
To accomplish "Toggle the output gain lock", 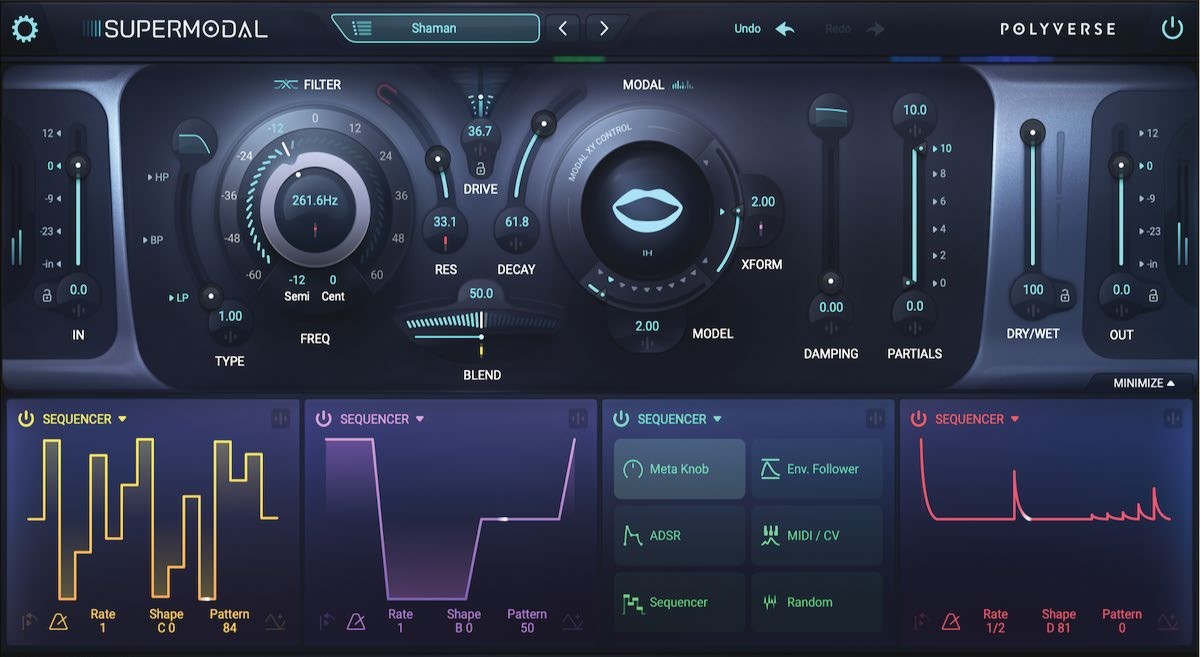I will [1153, 295].
